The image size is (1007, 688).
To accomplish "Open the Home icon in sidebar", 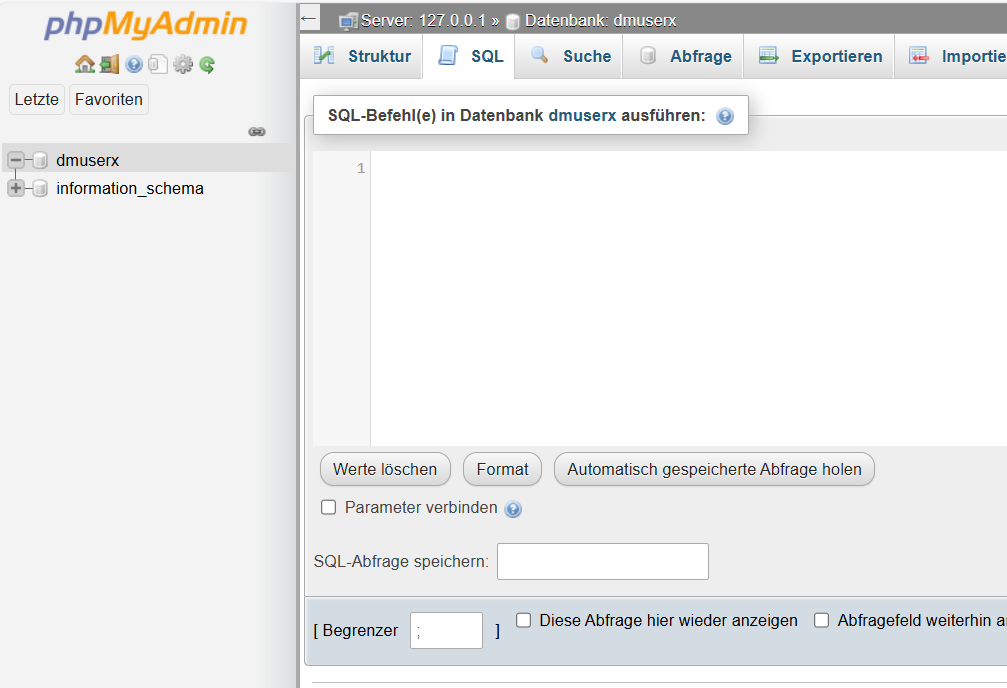I will pyautogui.click(x=85, y=64).
